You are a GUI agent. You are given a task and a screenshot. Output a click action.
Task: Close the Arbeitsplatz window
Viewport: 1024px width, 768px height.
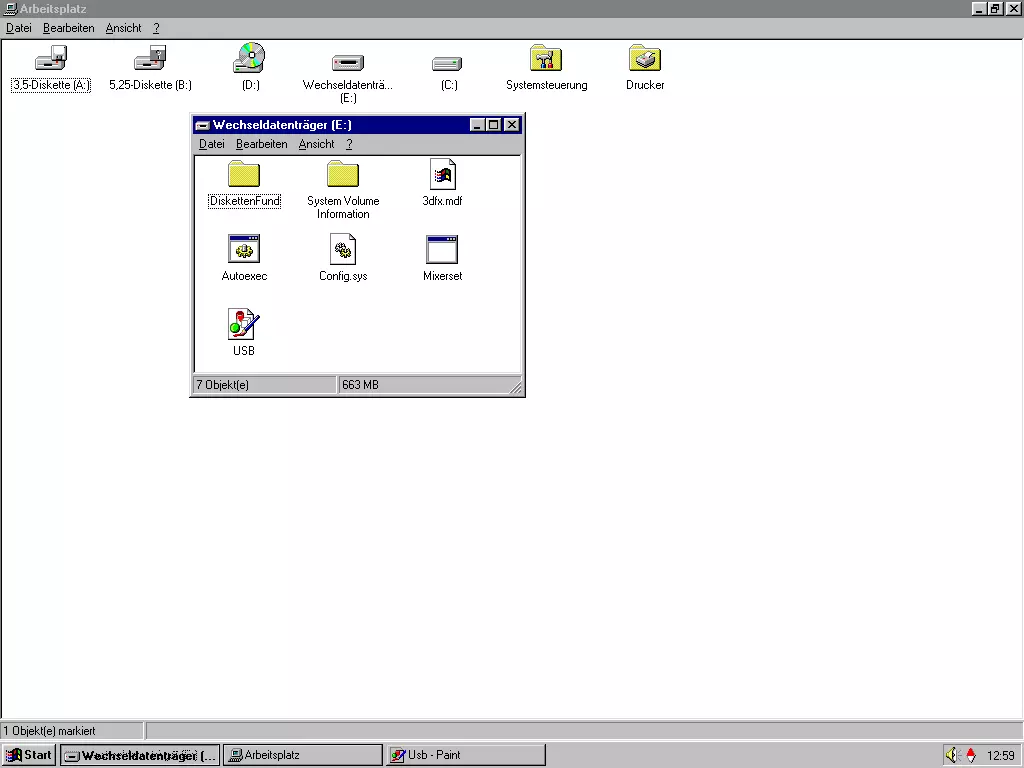pos(1013,8)
